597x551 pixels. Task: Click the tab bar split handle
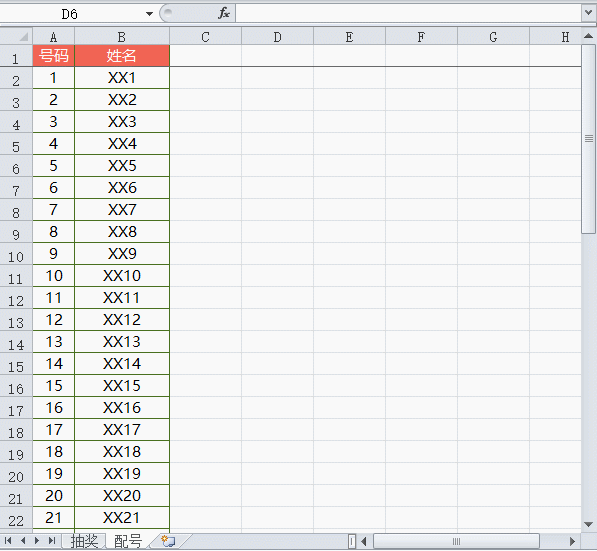(x=352, y=541)
